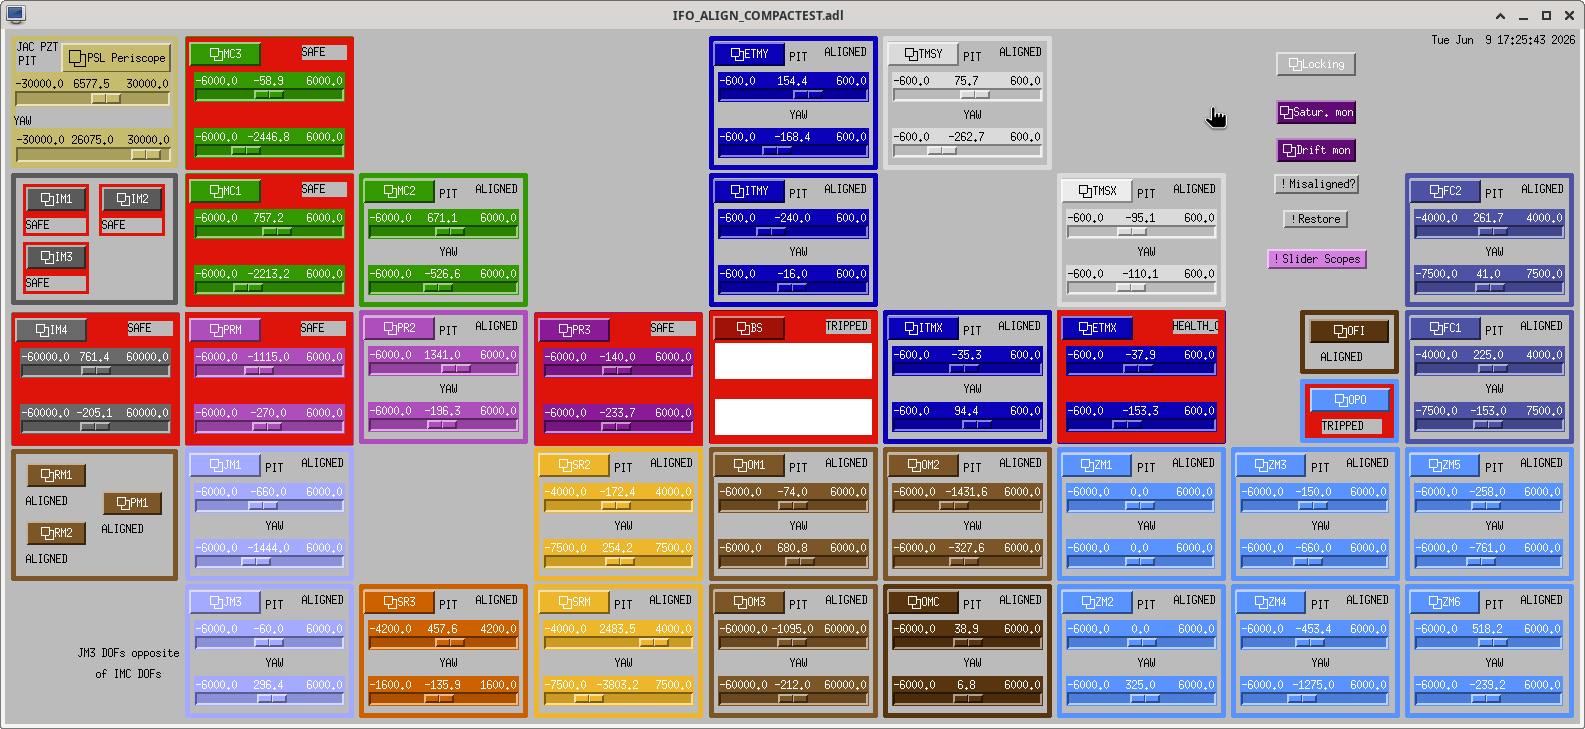Open the ITMY optic display
The image size is (1585, 729).
tap(749, 191)
